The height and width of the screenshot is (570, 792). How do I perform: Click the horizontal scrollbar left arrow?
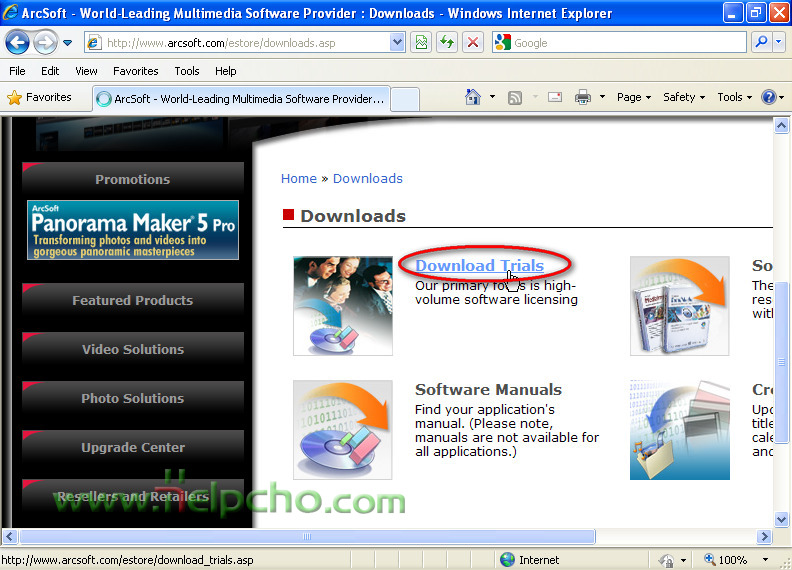pyautogui.click(x=9, y=537)
